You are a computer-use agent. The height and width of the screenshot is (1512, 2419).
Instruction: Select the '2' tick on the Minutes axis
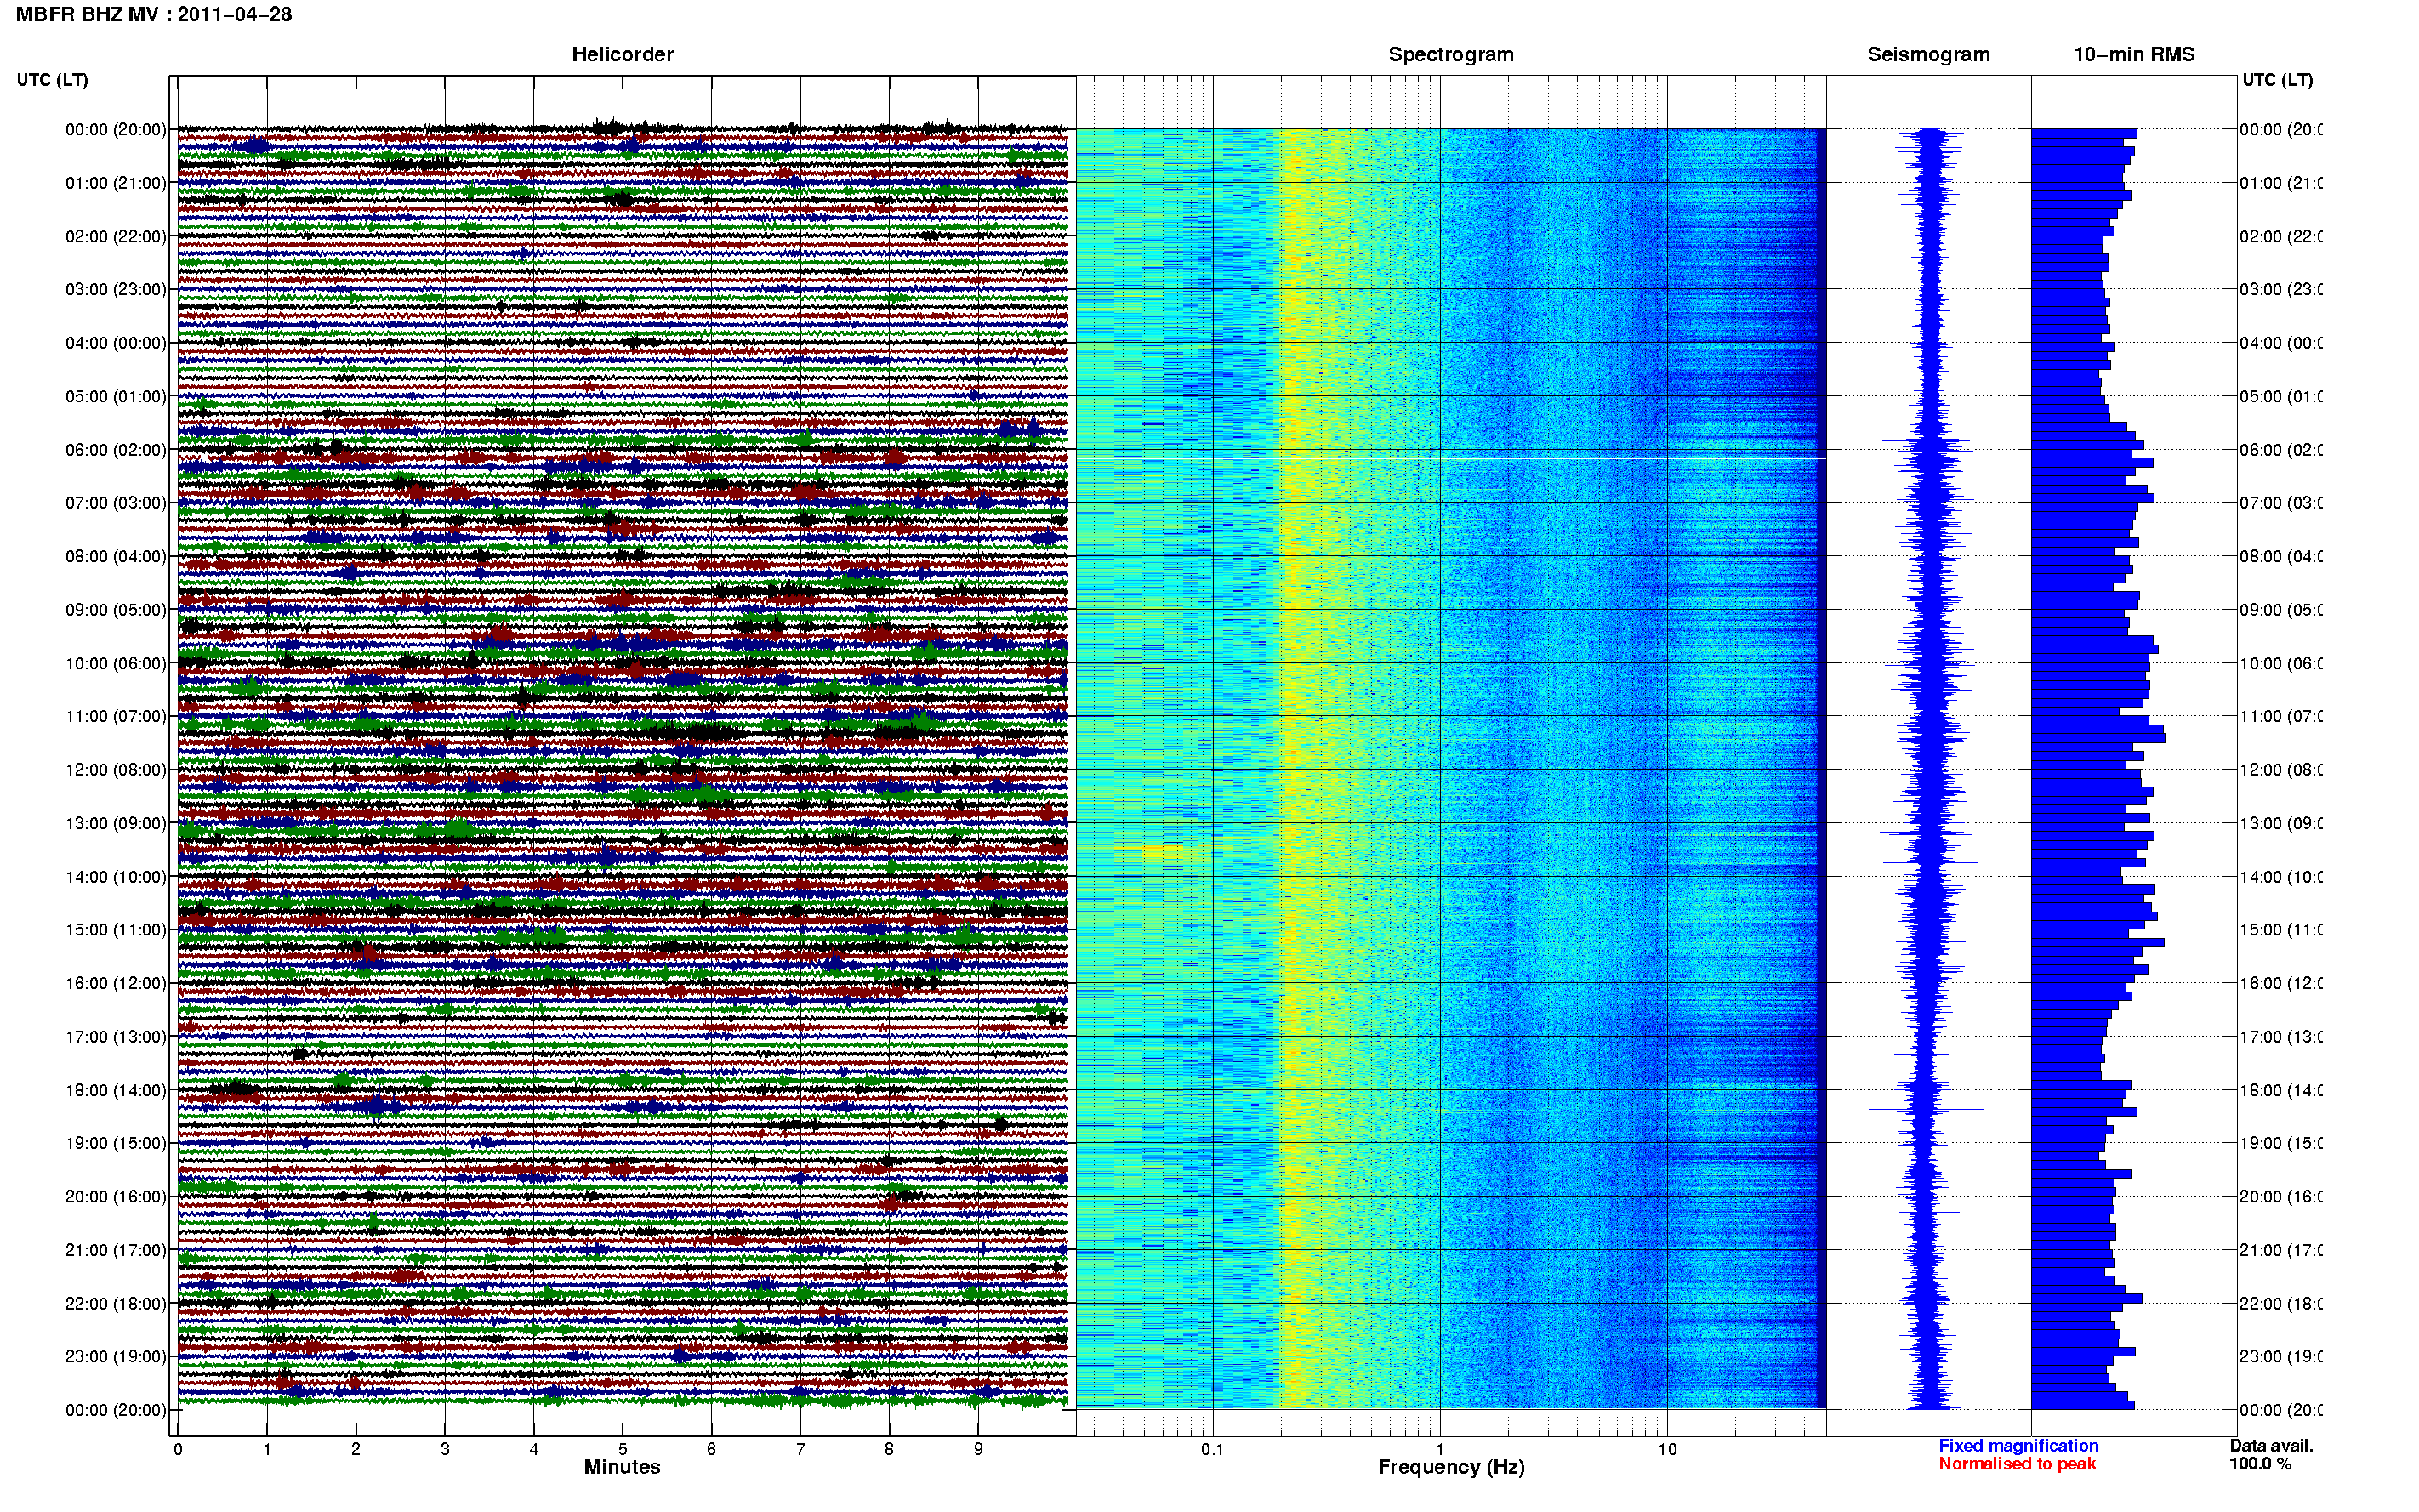coord(356,1449)
